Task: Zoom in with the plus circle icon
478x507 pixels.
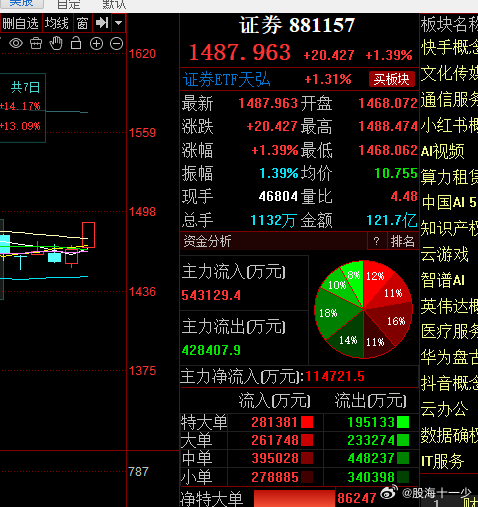Action: [x=96, y=44]
